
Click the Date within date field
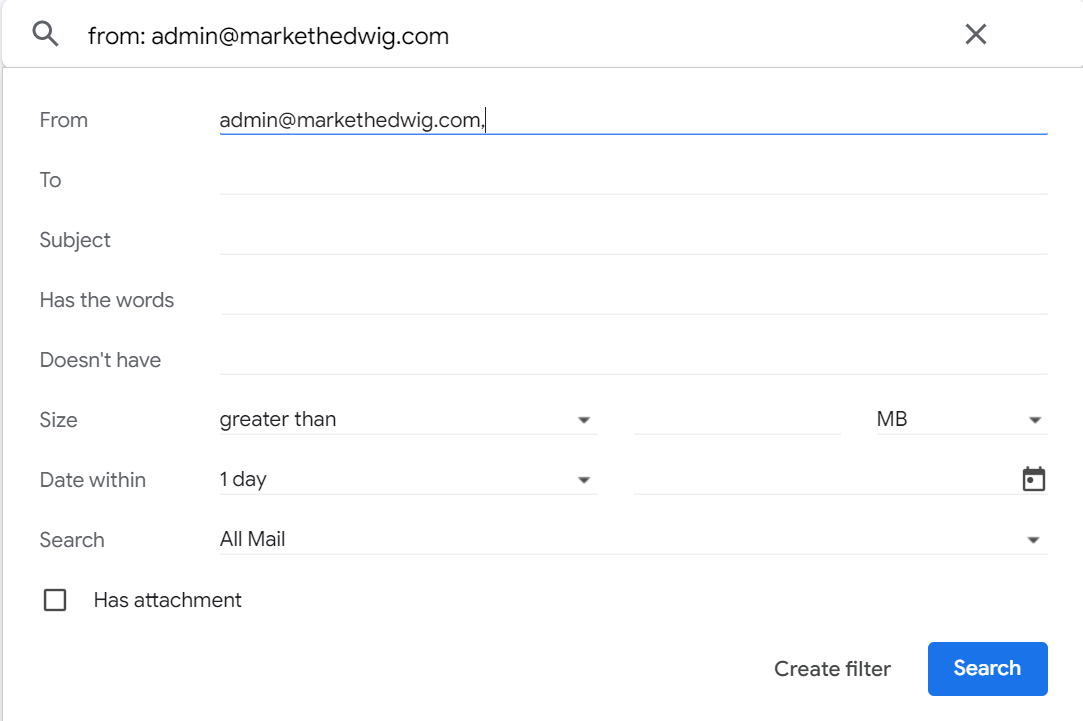click(822, 480)
